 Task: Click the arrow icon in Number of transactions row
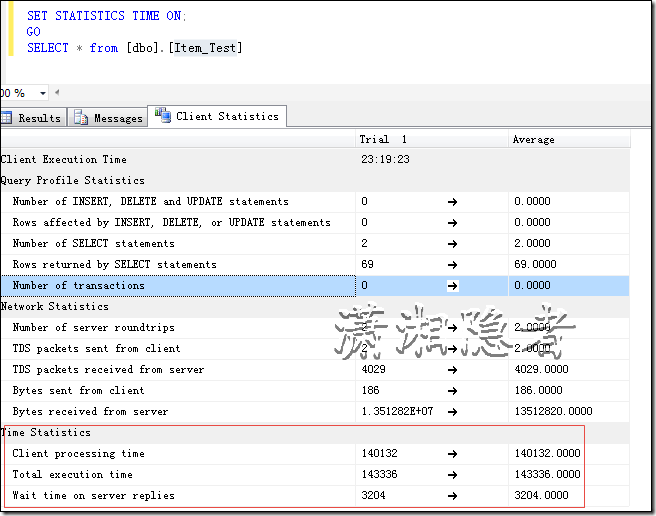tap(452, 285)
